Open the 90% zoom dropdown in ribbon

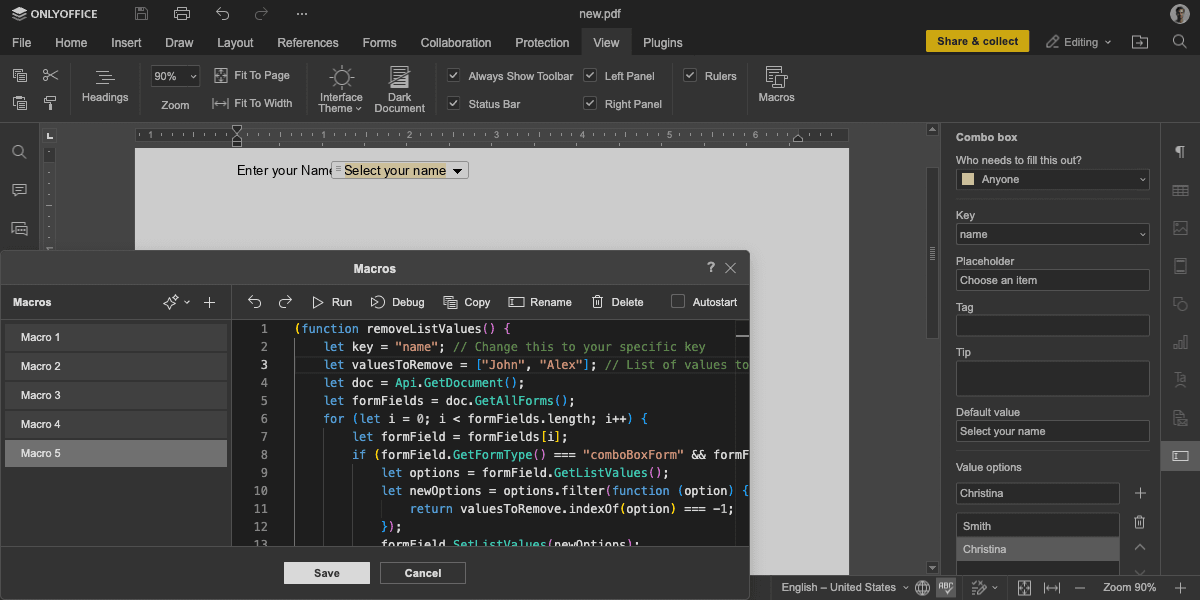click(x=193, y=76)
